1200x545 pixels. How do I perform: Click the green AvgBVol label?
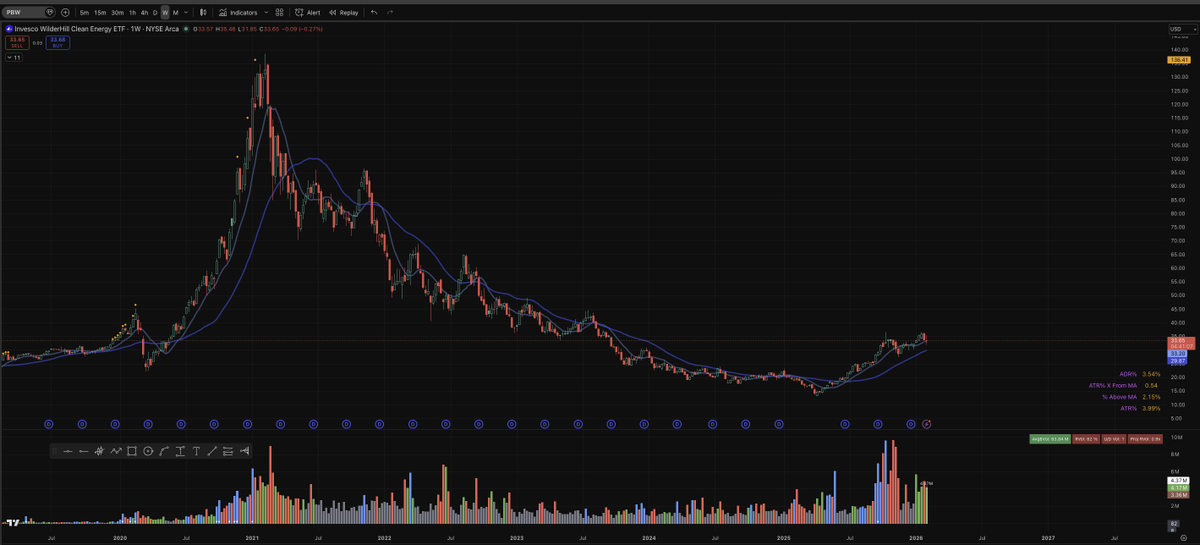(1050, 439)
